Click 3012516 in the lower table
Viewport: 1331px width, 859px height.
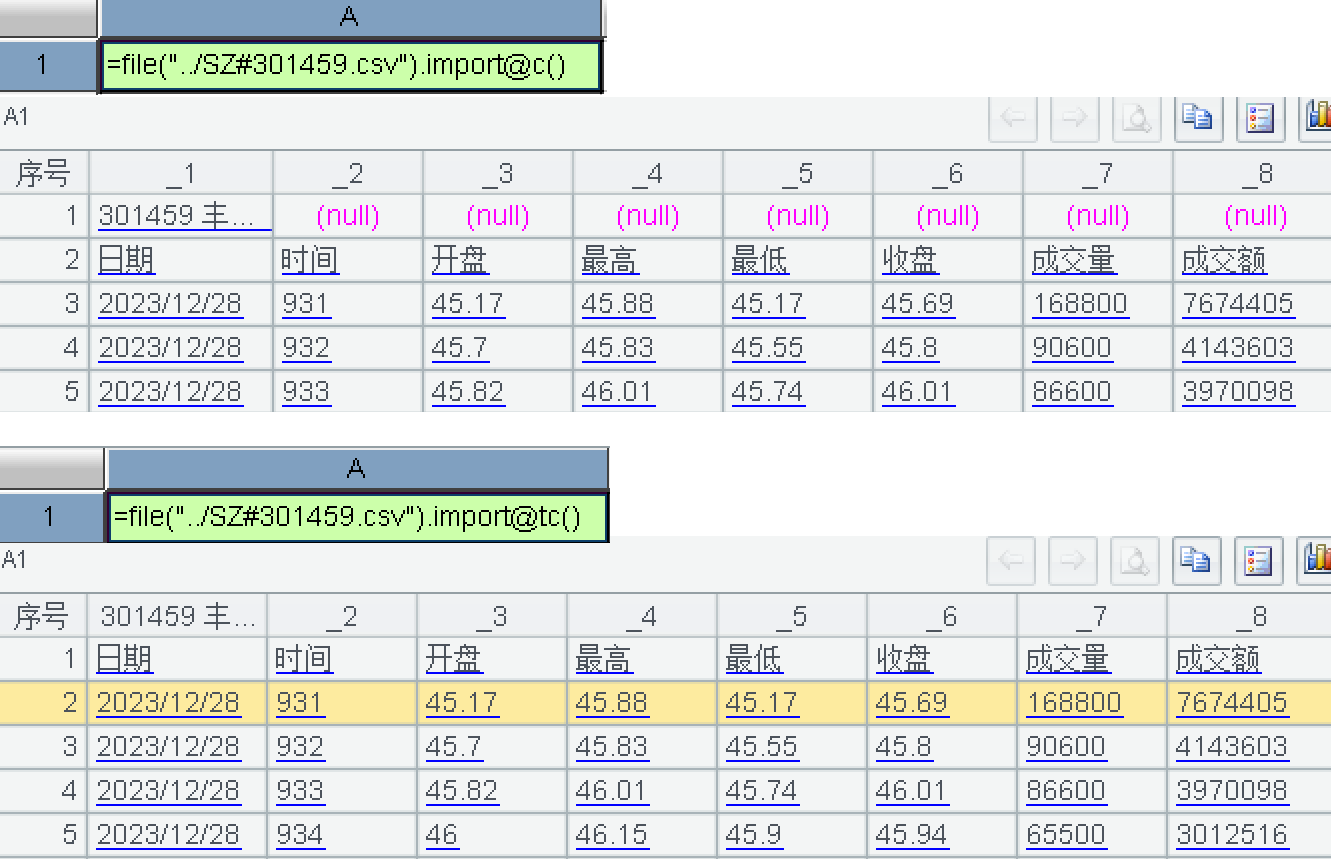pos(1232,835)
